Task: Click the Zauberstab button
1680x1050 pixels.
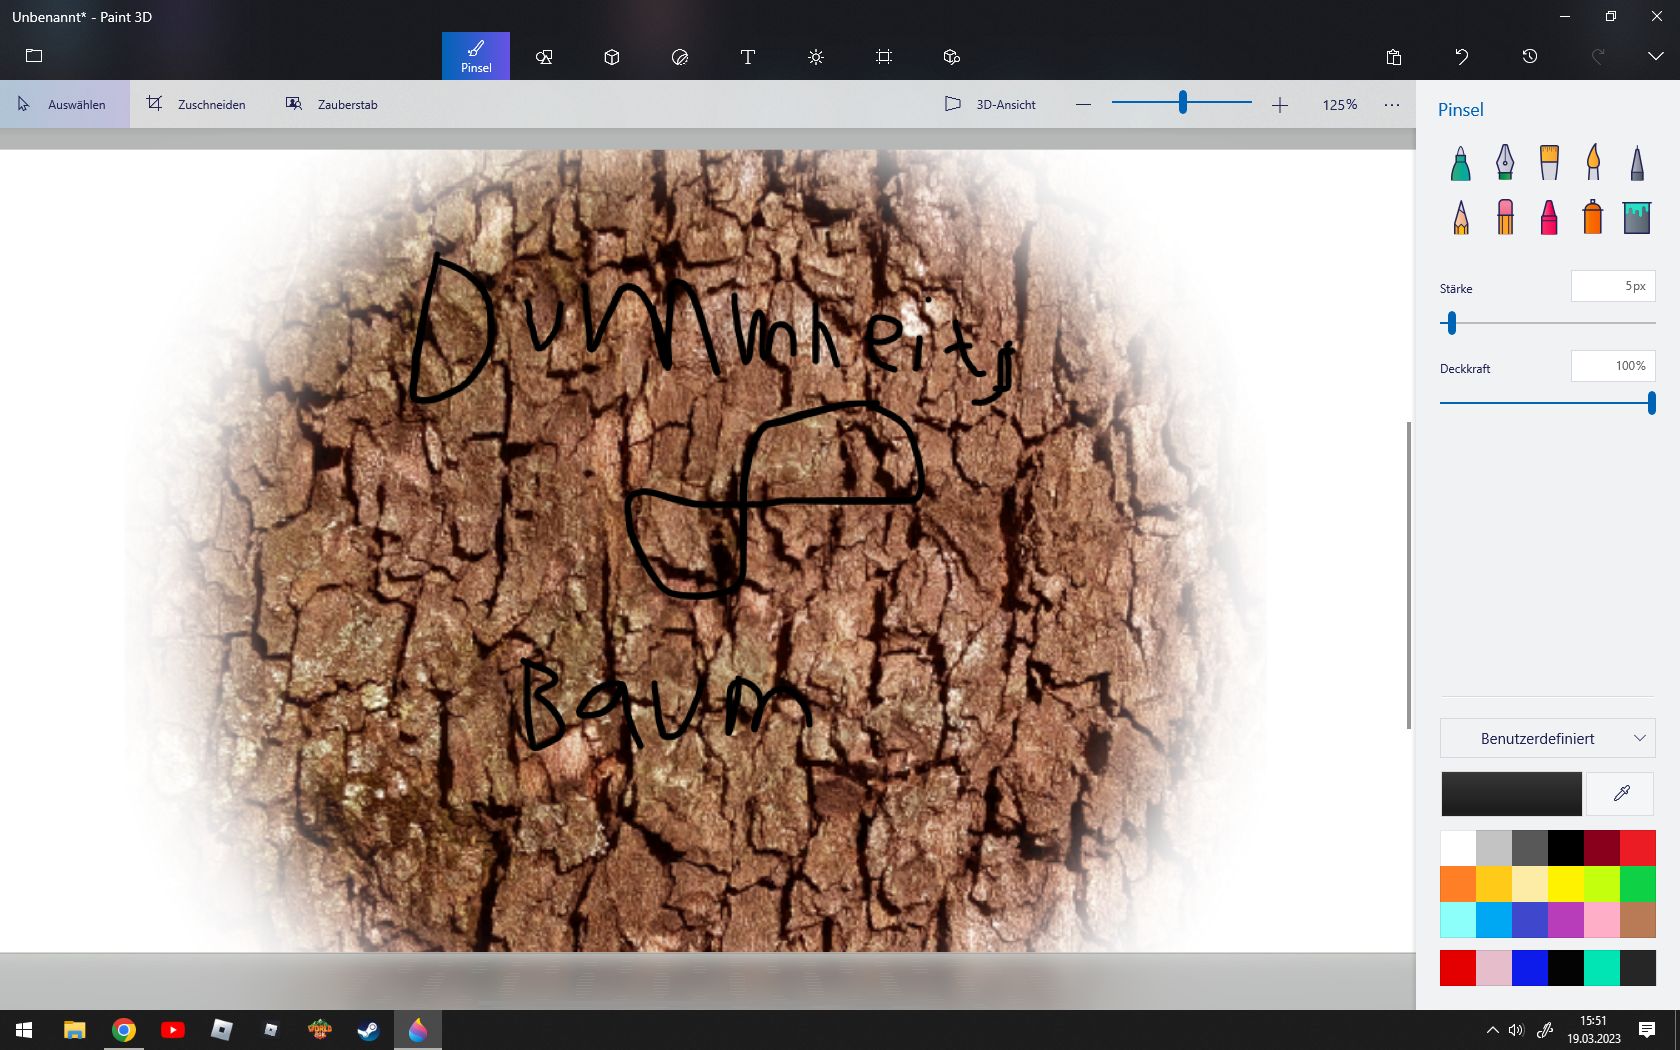Action: pyautogui.click(x=332, y=105)
